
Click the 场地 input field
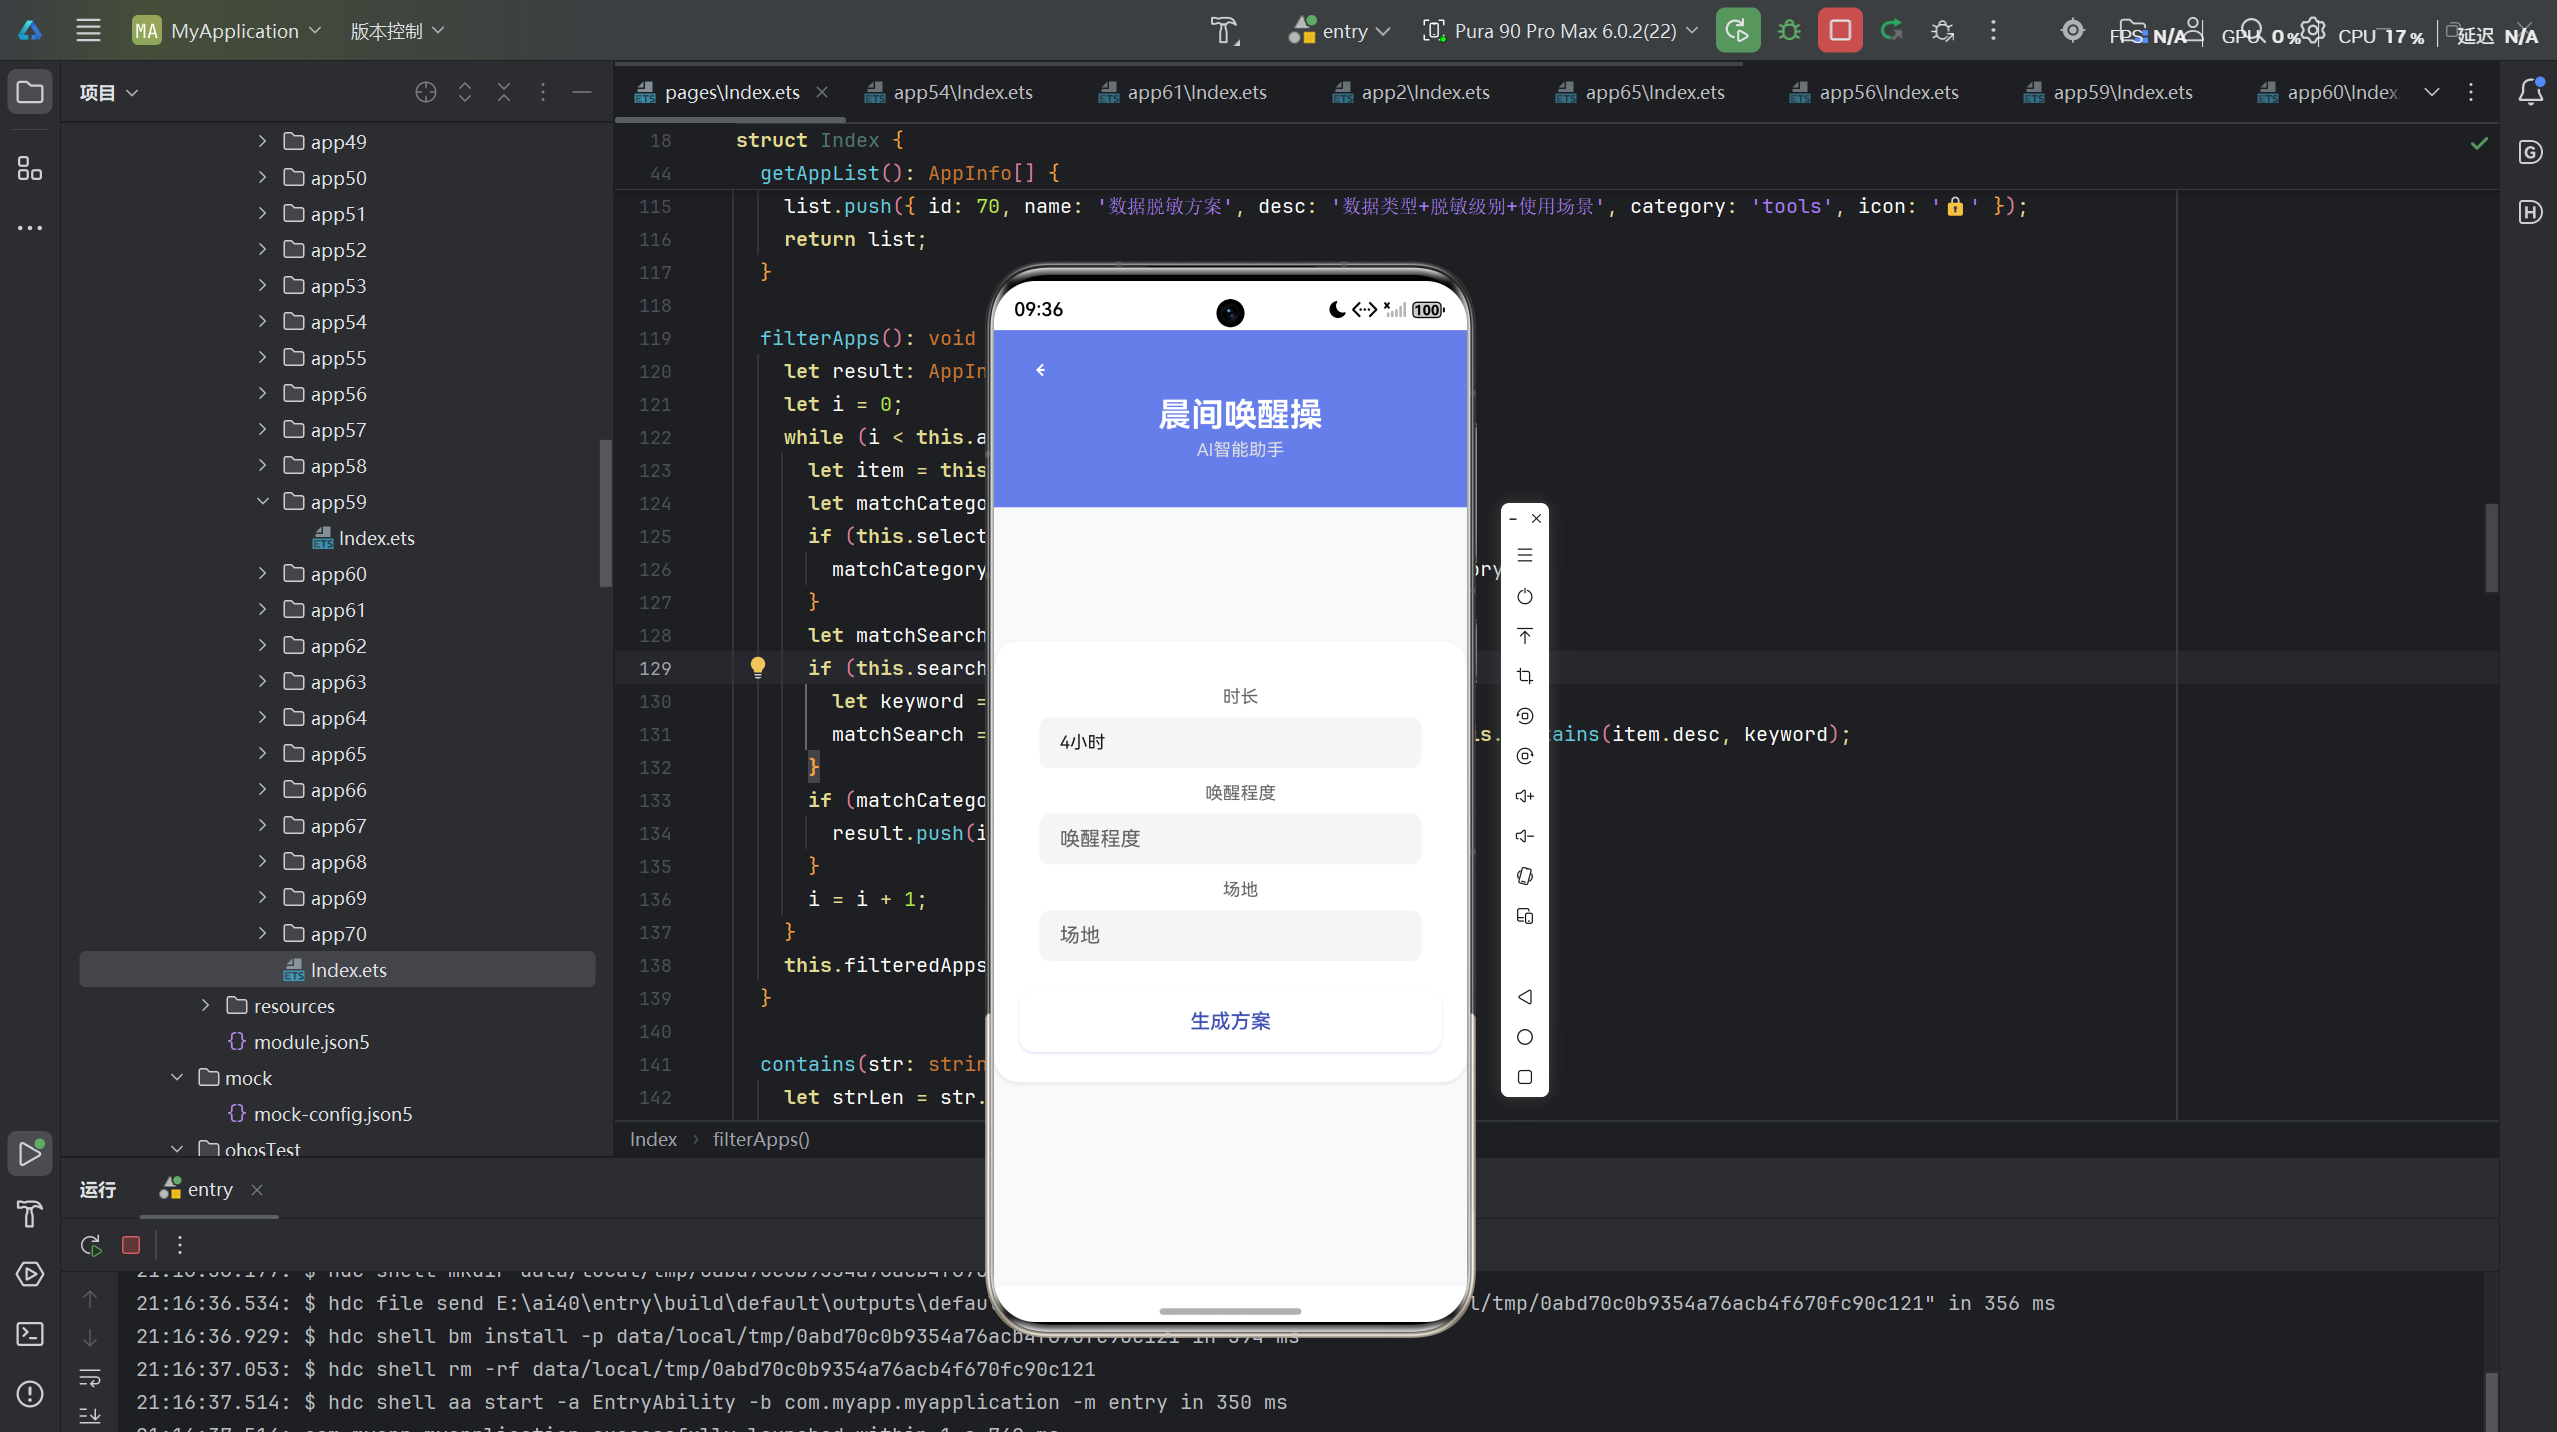tap(1230, 935)
